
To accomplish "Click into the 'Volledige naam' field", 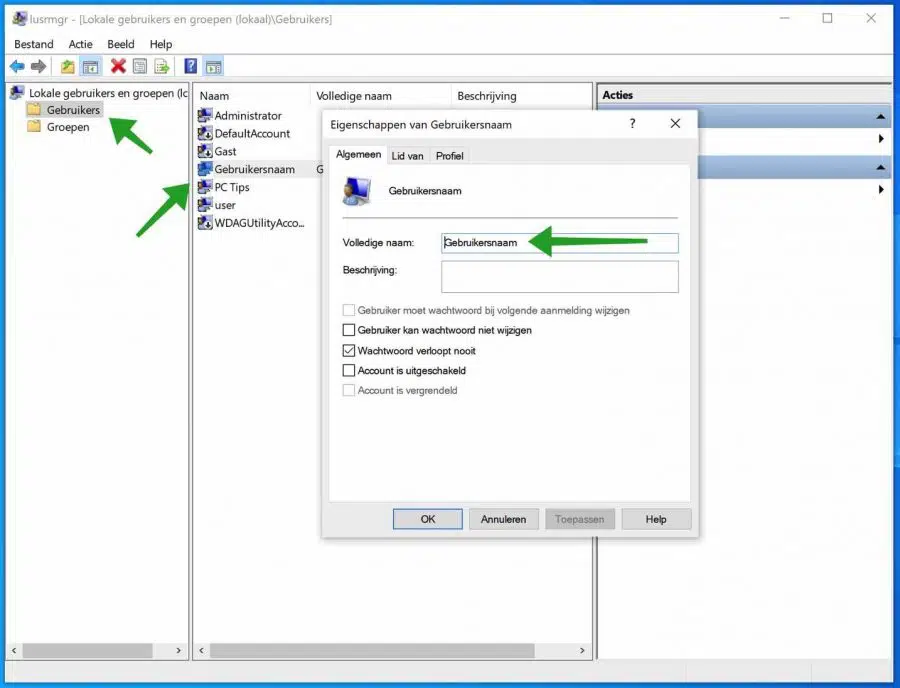I will 560,243.
